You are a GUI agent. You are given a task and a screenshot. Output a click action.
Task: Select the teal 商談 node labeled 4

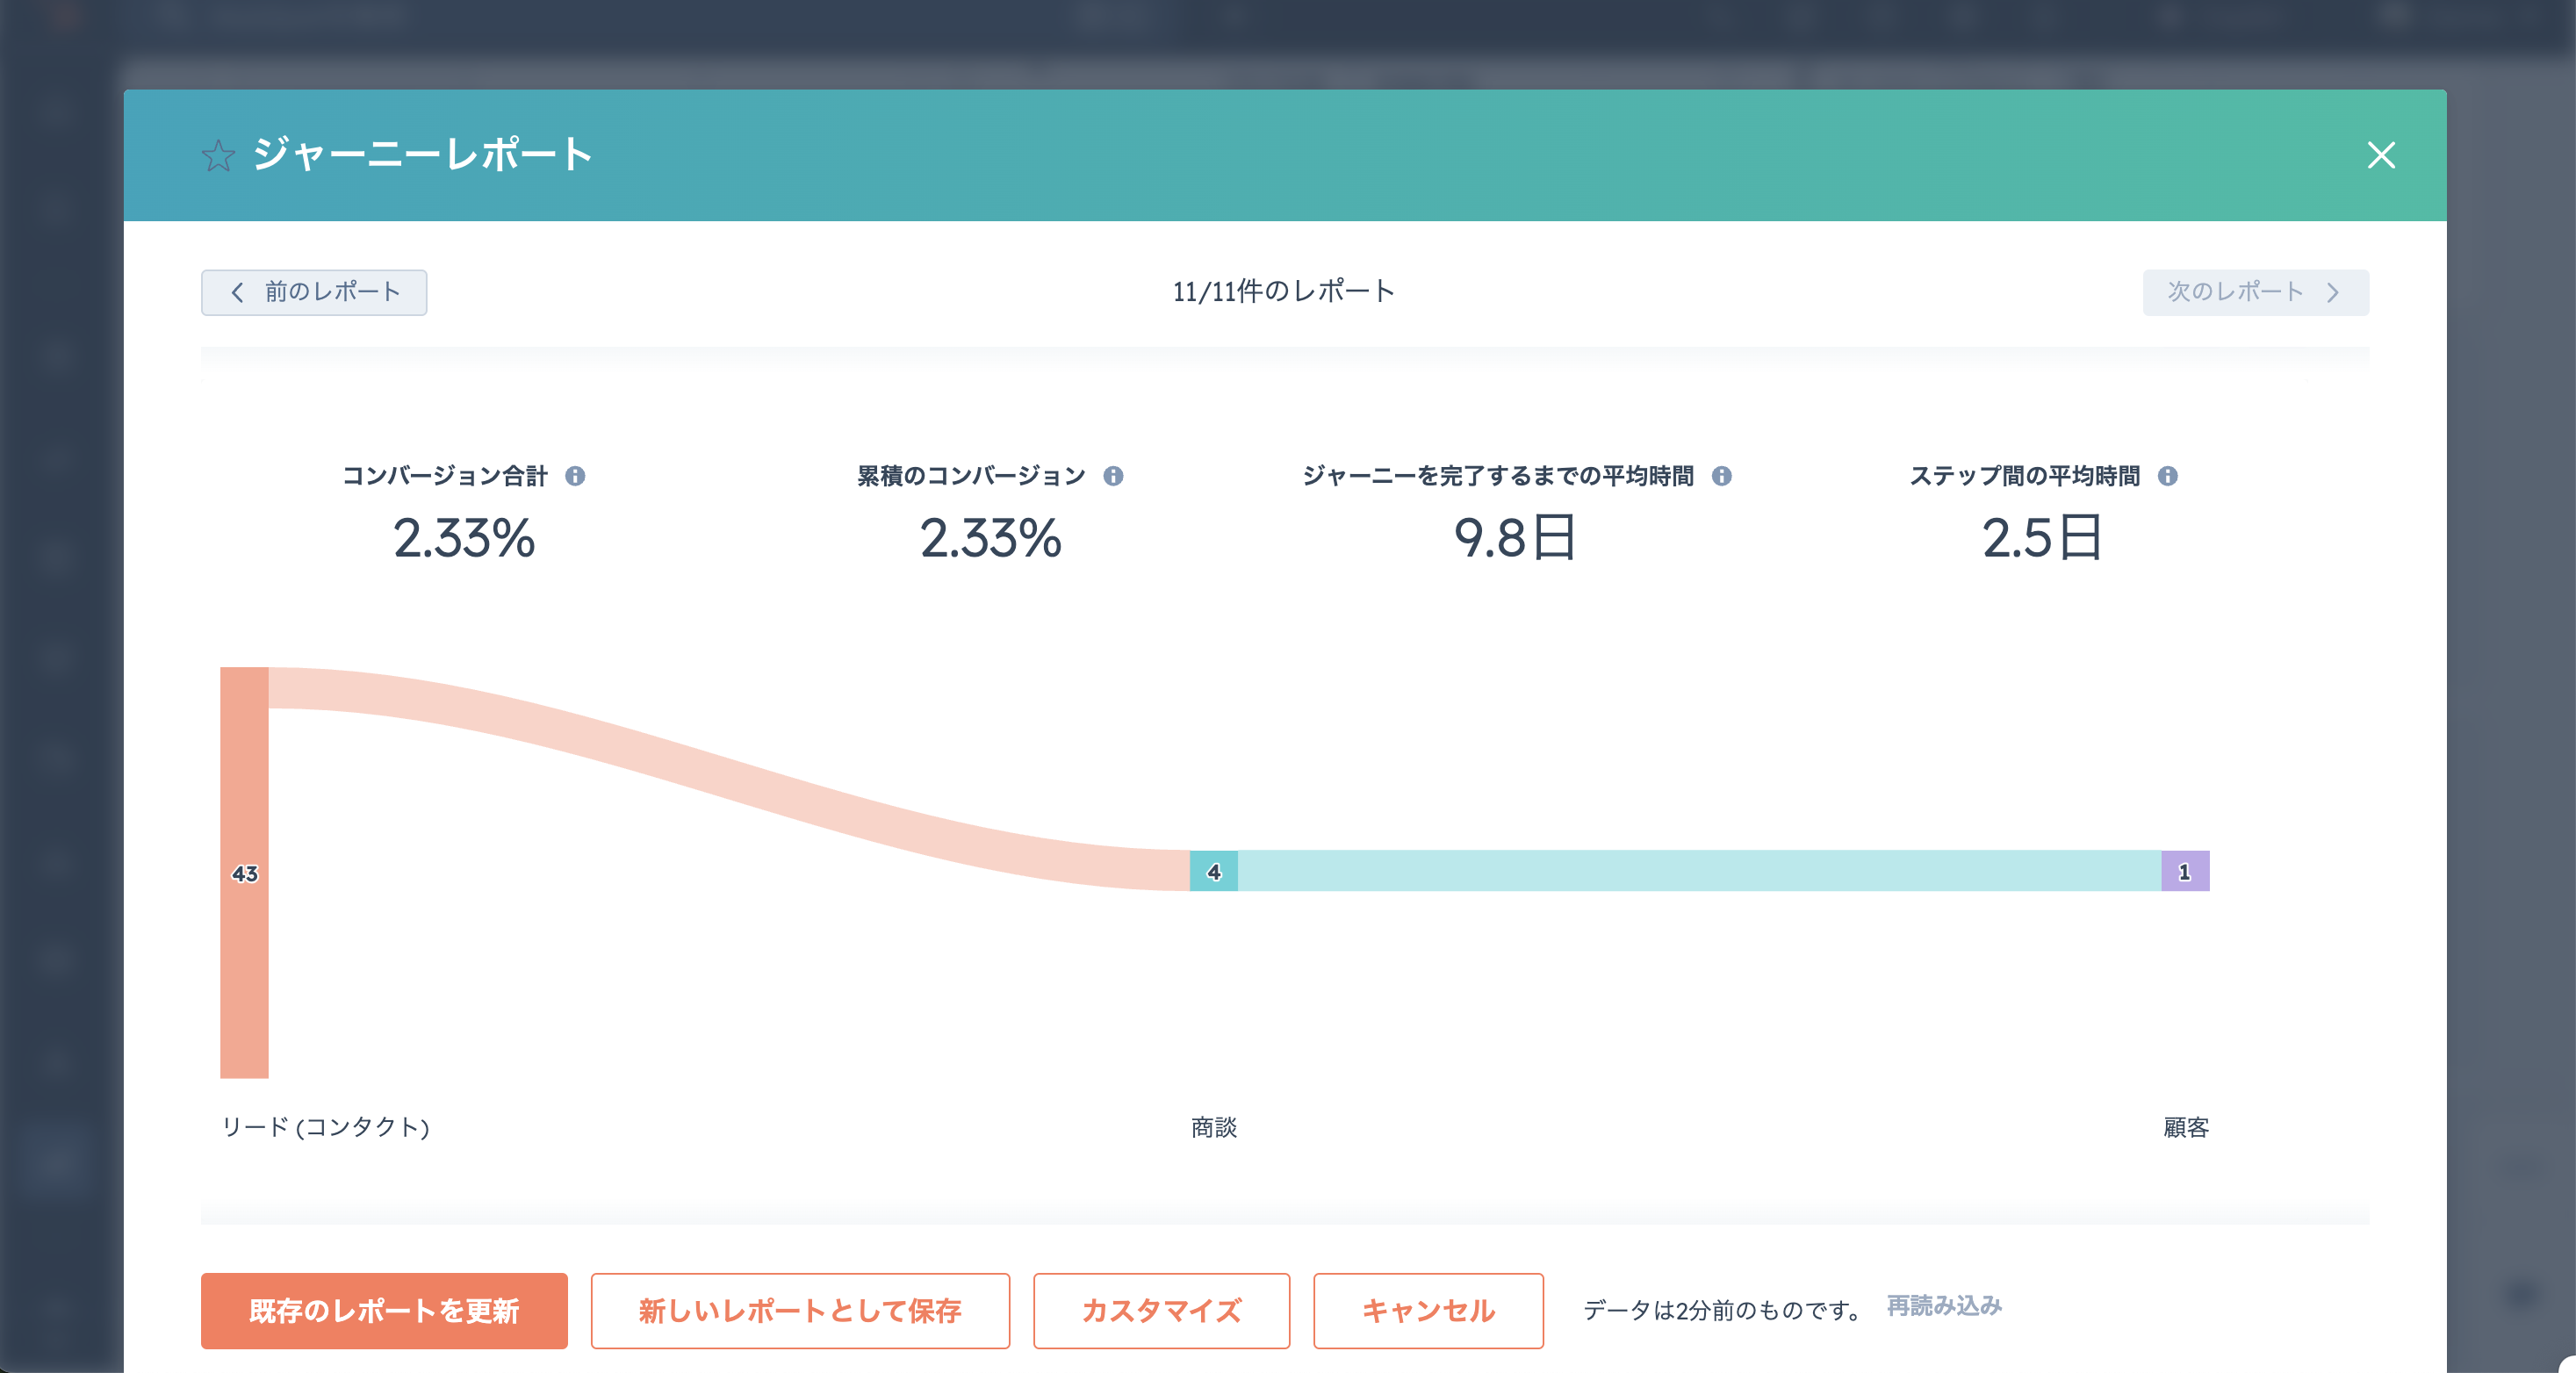click(1213, 871)
